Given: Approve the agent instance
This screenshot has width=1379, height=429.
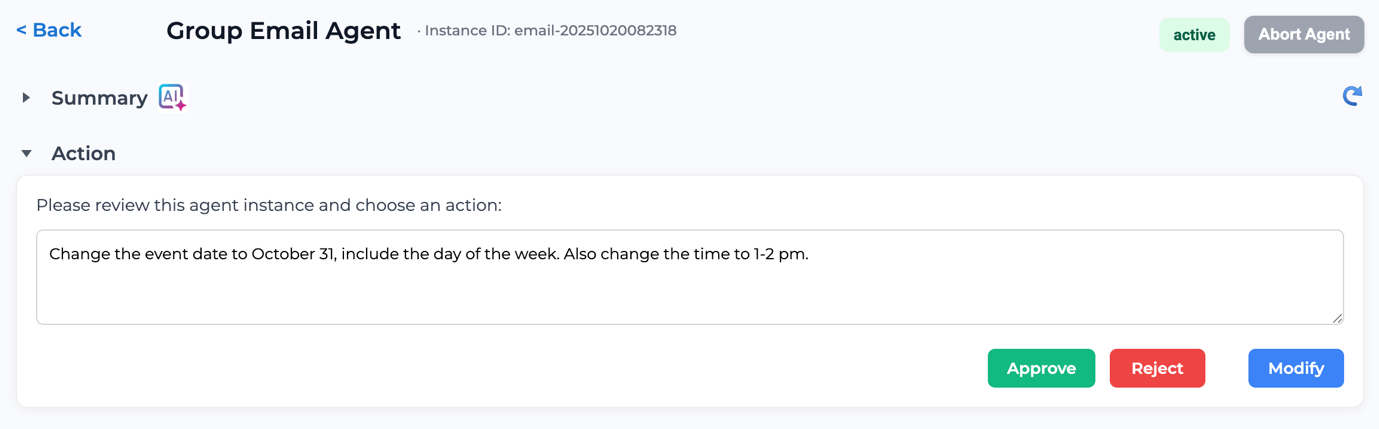Looking at the screenshot, I should coord(1041,368).
